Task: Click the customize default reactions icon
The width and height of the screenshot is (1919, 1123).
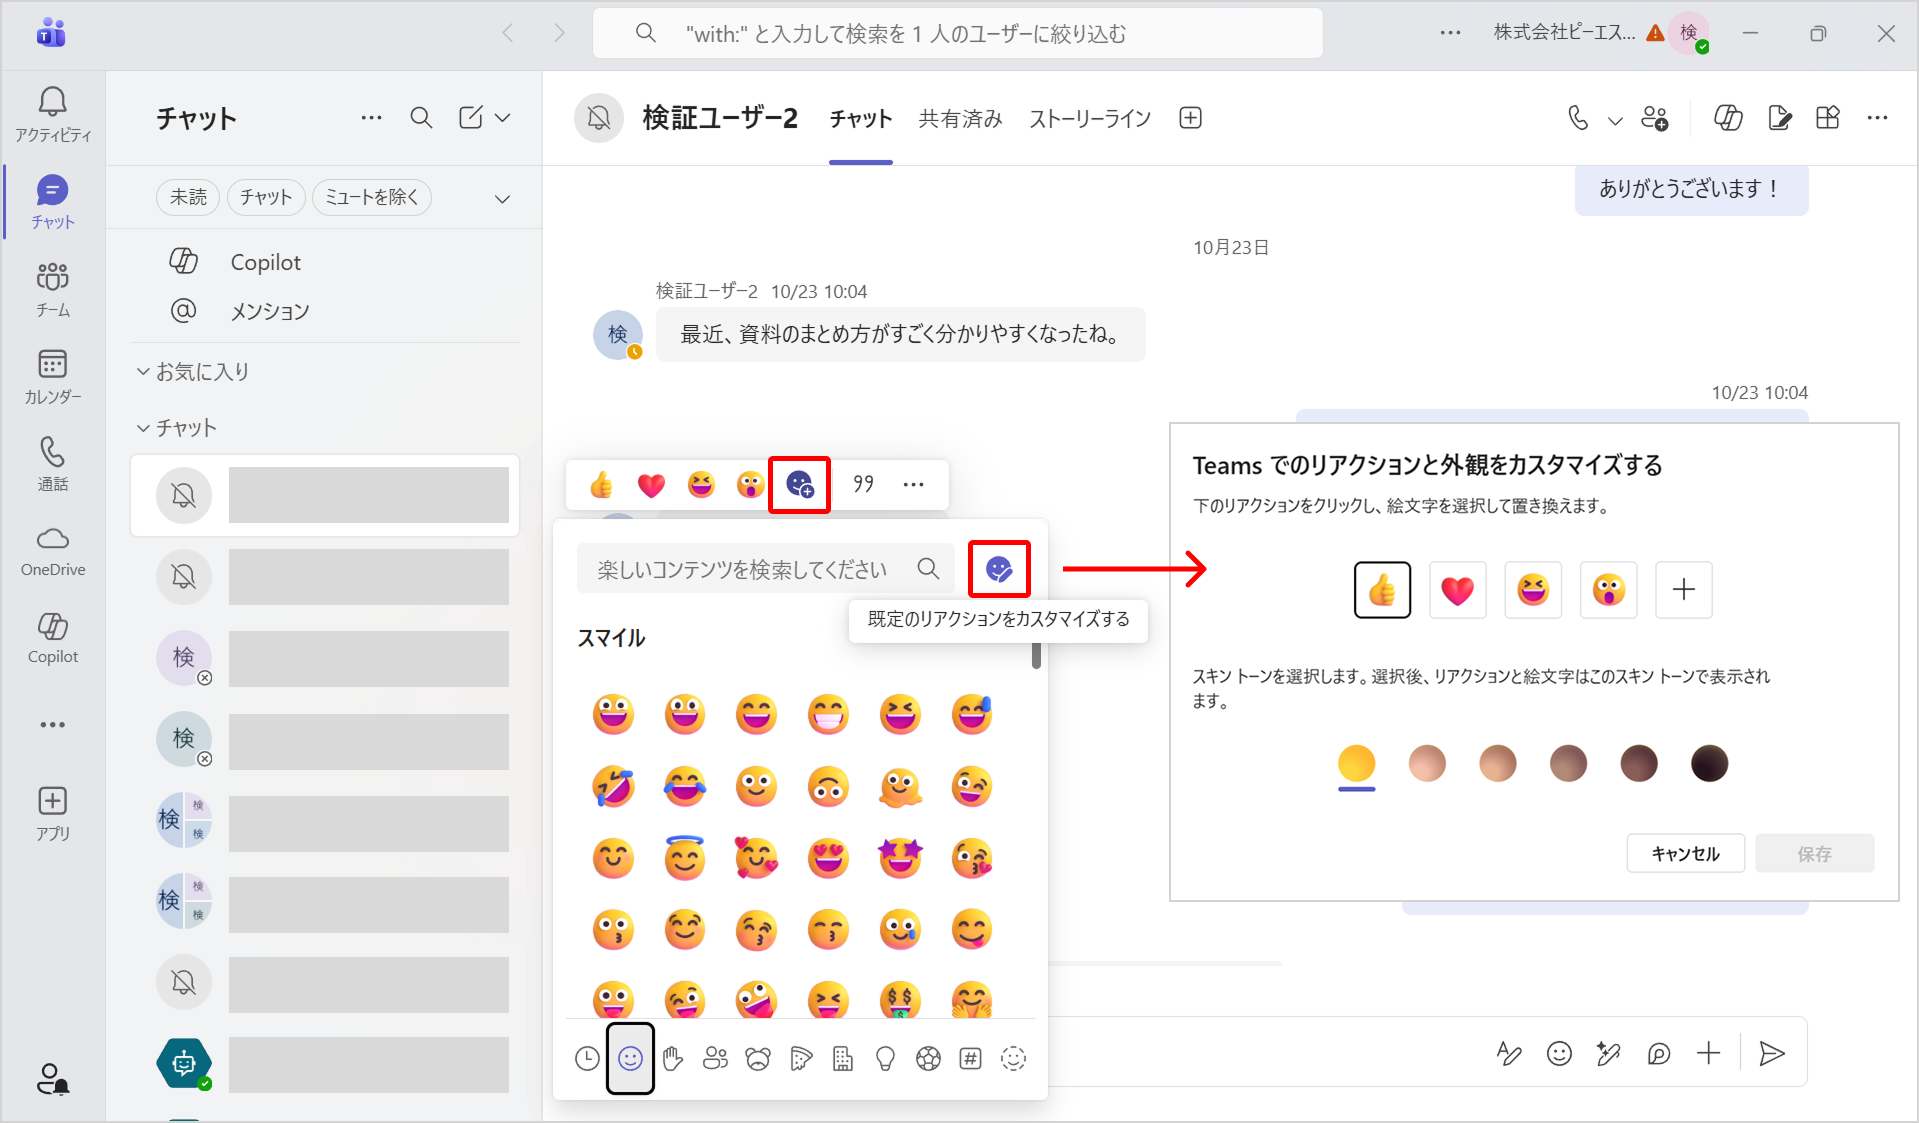Action: (x=998, y=569)
